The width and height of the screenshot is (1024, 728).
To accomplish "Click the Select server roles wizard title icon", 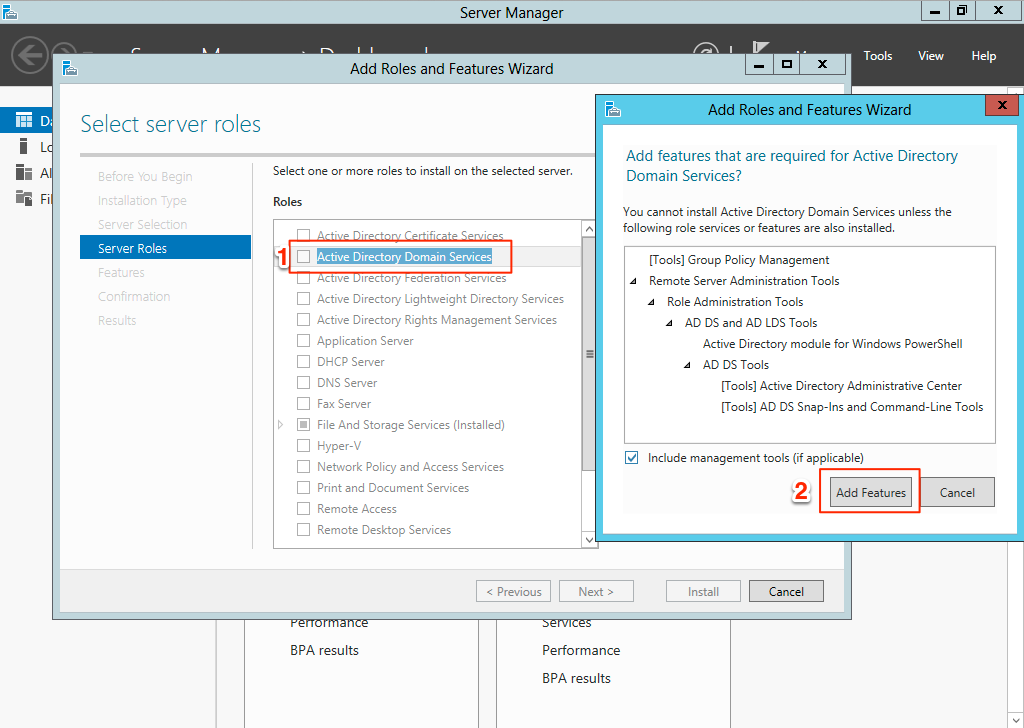I will pos(70,68).
